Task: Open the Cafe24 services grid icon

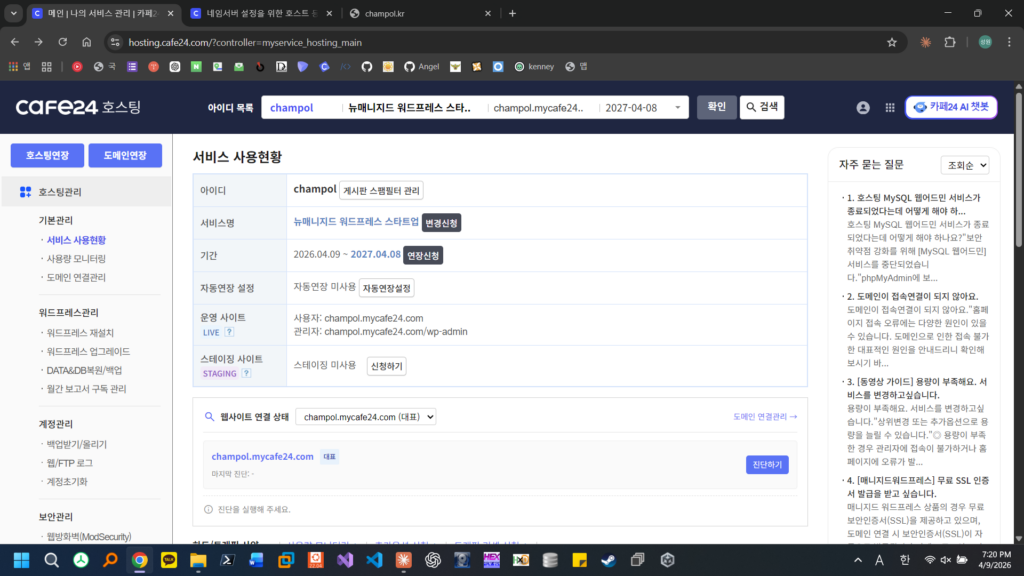Action: (x=889, y=108)
